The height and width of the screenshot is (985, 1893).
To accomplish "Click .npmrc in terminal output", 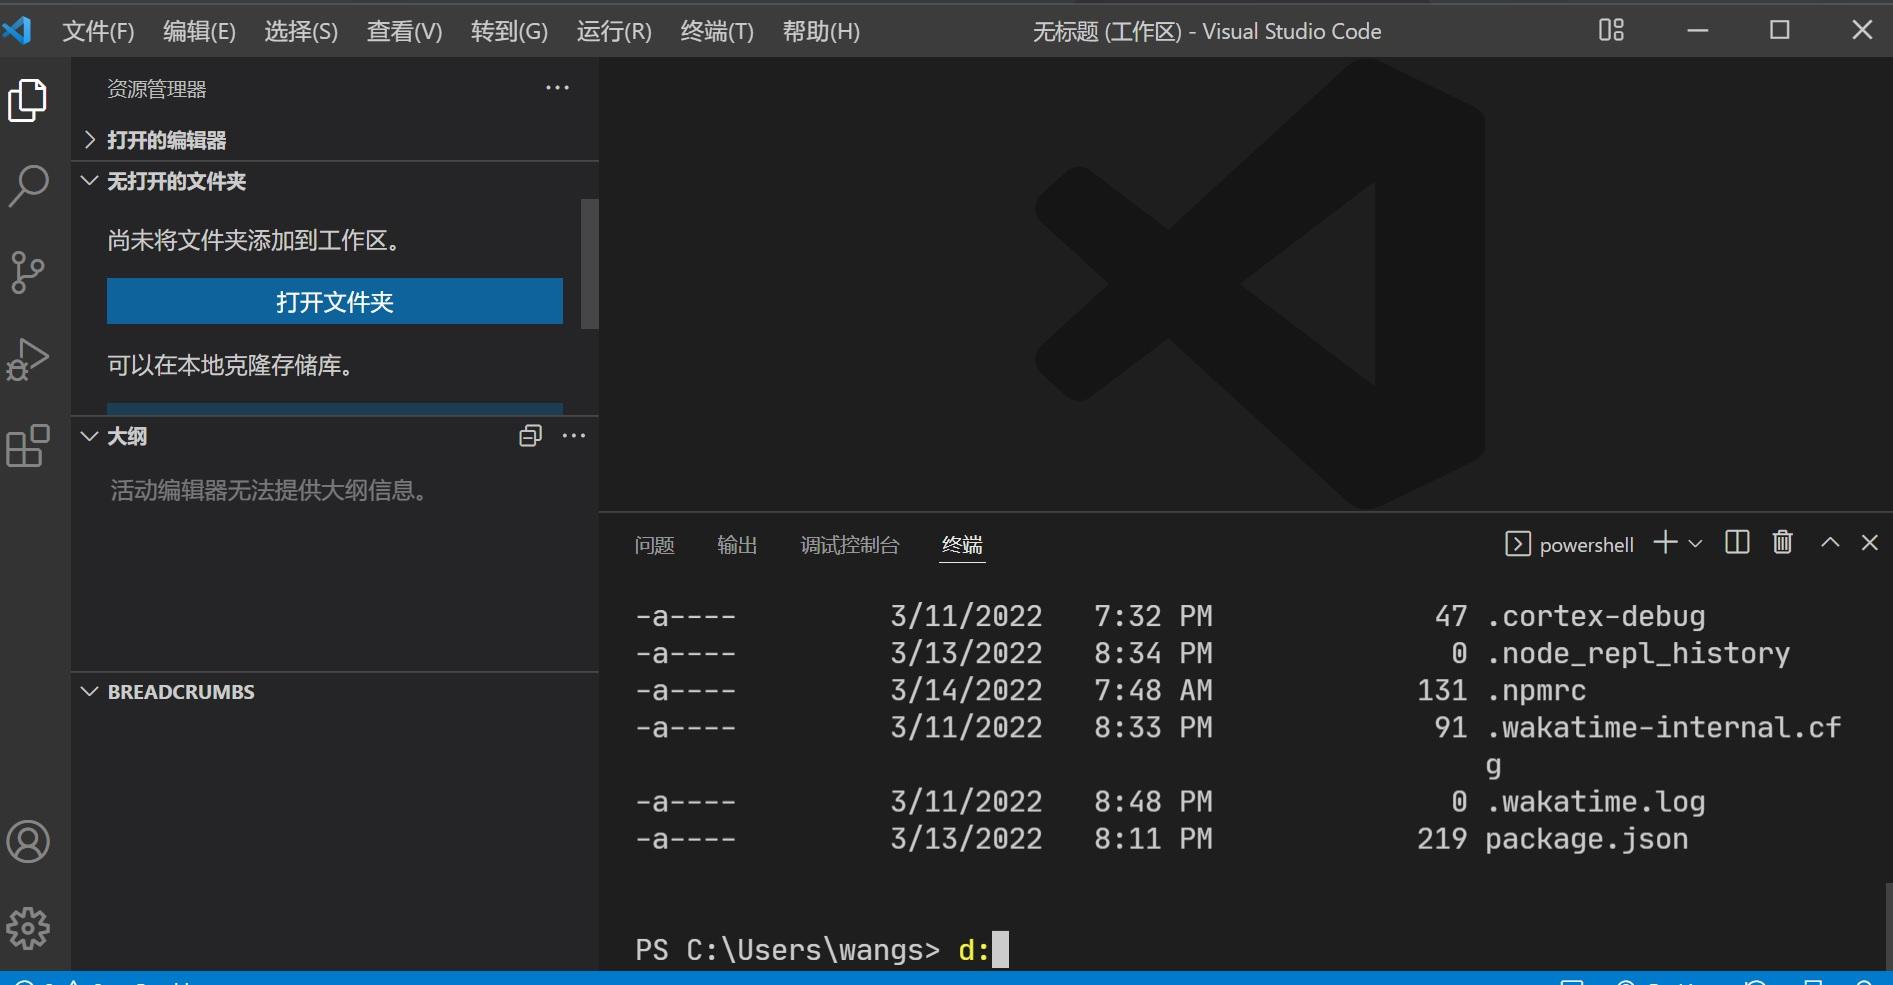I will (x=1536, y=690).
